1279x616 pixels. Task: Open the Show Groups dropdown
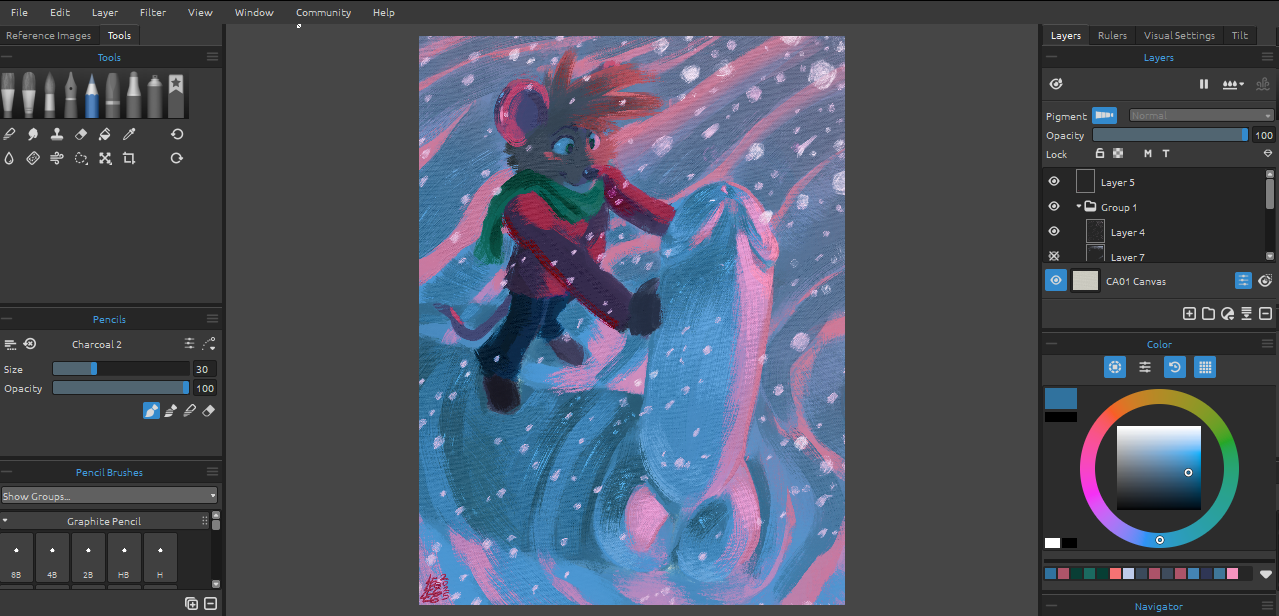[x=109, y=496]
